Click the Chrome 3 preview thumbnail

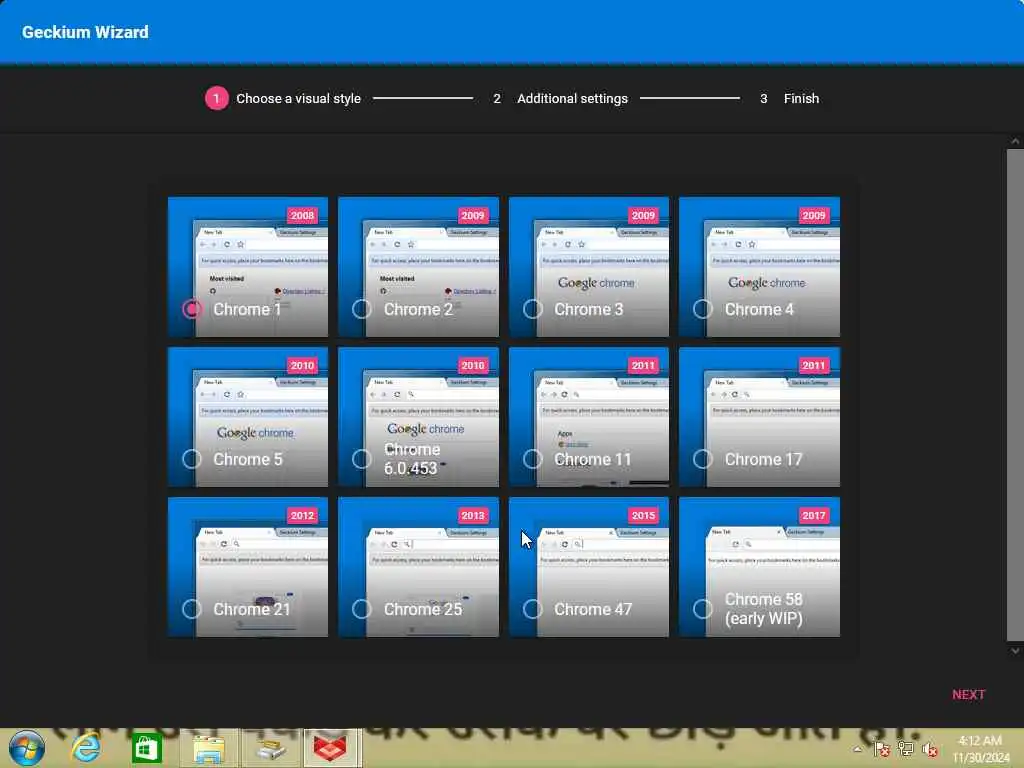tap(589, 266)
